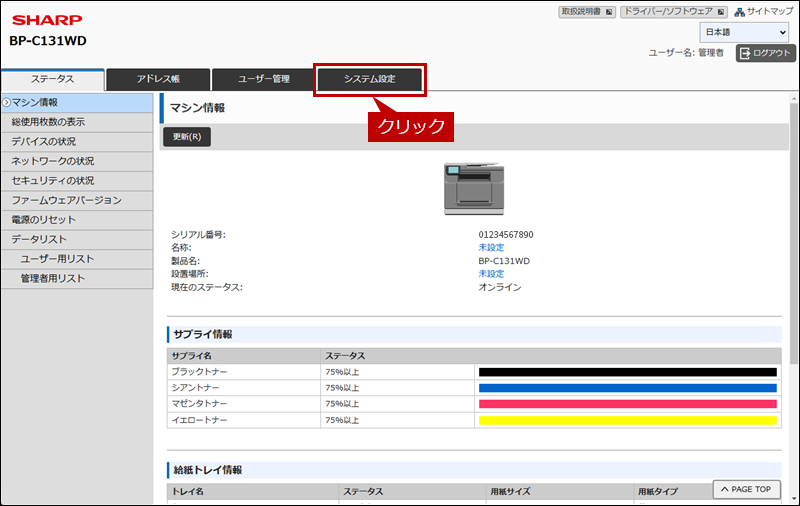
Task: Click the オンライン status value
Action: (x=500, y=288)
